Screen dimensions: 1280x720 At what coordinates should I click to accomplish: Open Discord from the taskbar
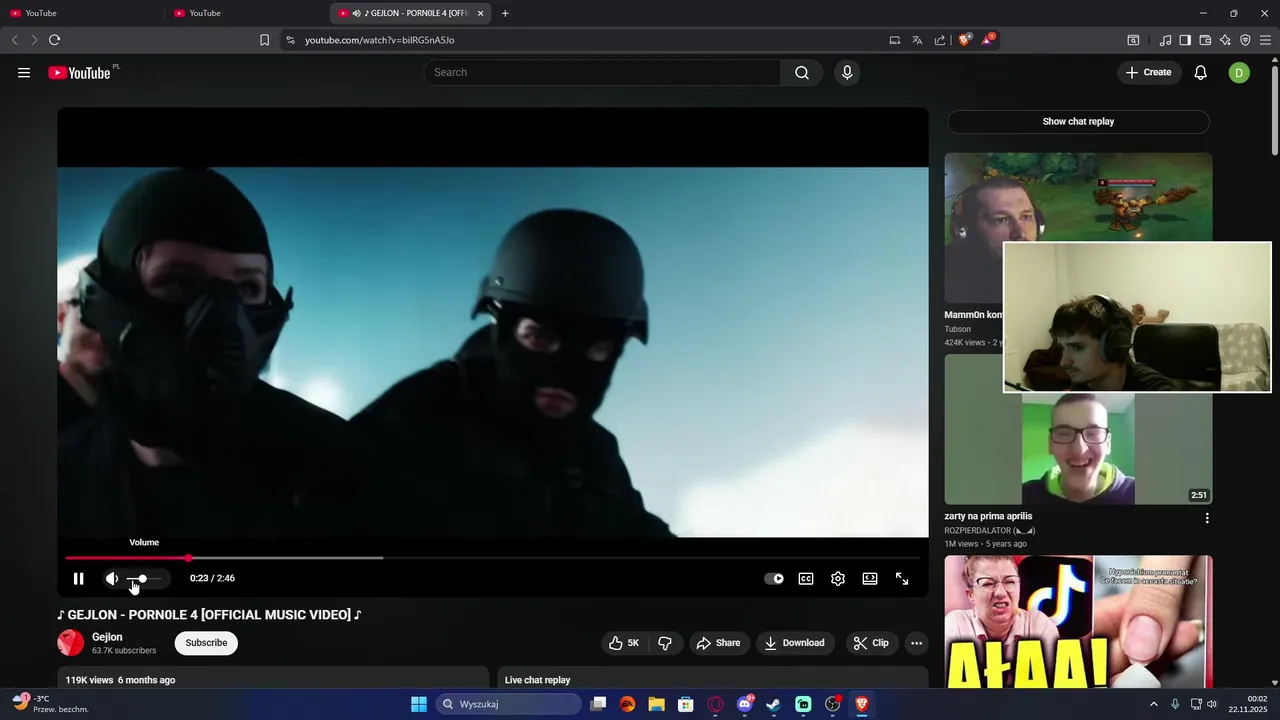[744, 704]
